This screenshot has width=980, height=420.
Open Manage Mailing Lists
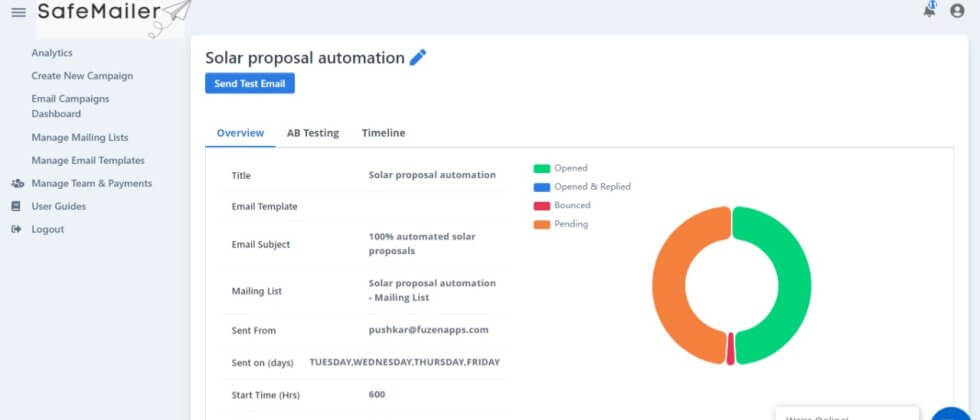[x=79, y=138]
